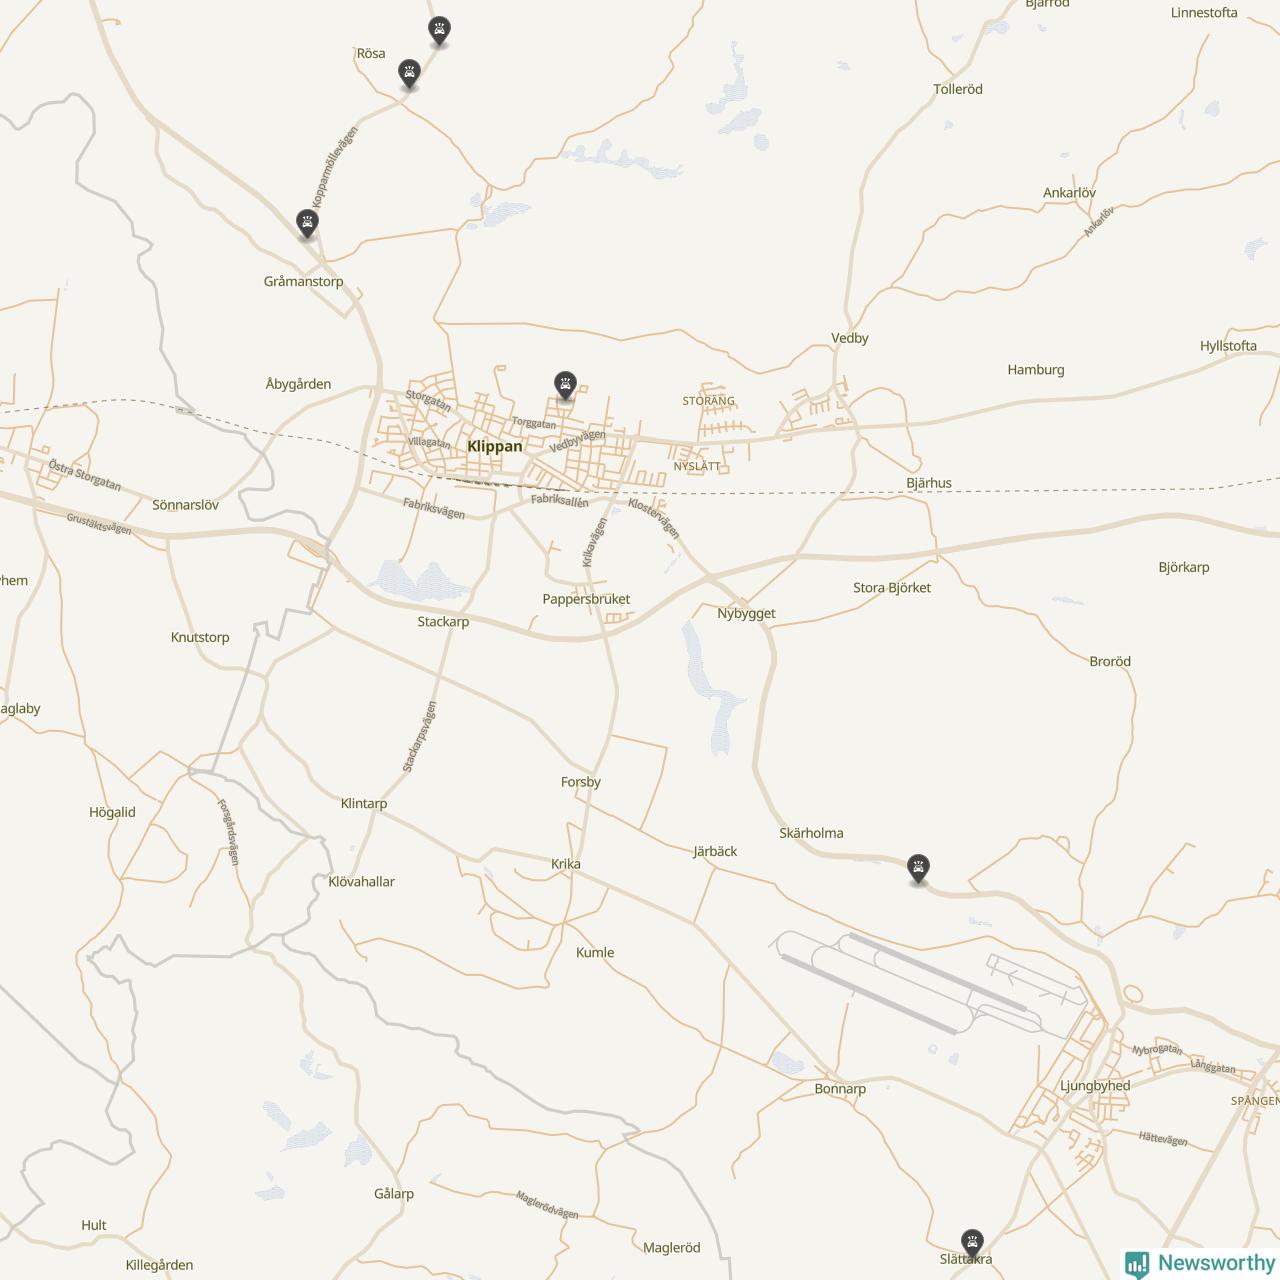Open the car marker at Slättåkra
Image resolution: width=1280 pixels, height=1280 pixels.
tap(972, 1243)
